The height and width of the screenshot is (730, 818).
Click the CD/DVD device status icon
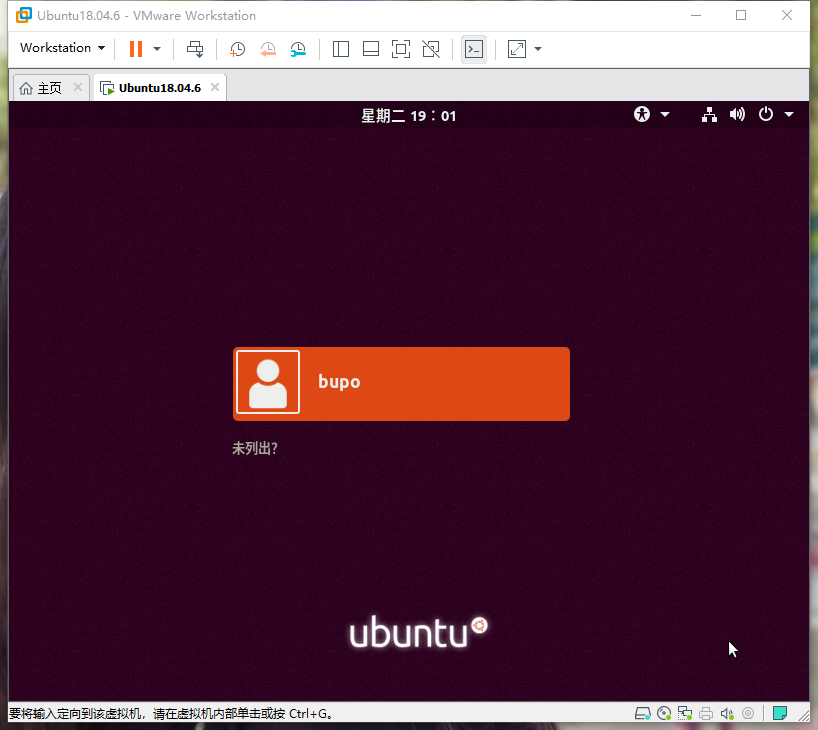tap(664, 712)
